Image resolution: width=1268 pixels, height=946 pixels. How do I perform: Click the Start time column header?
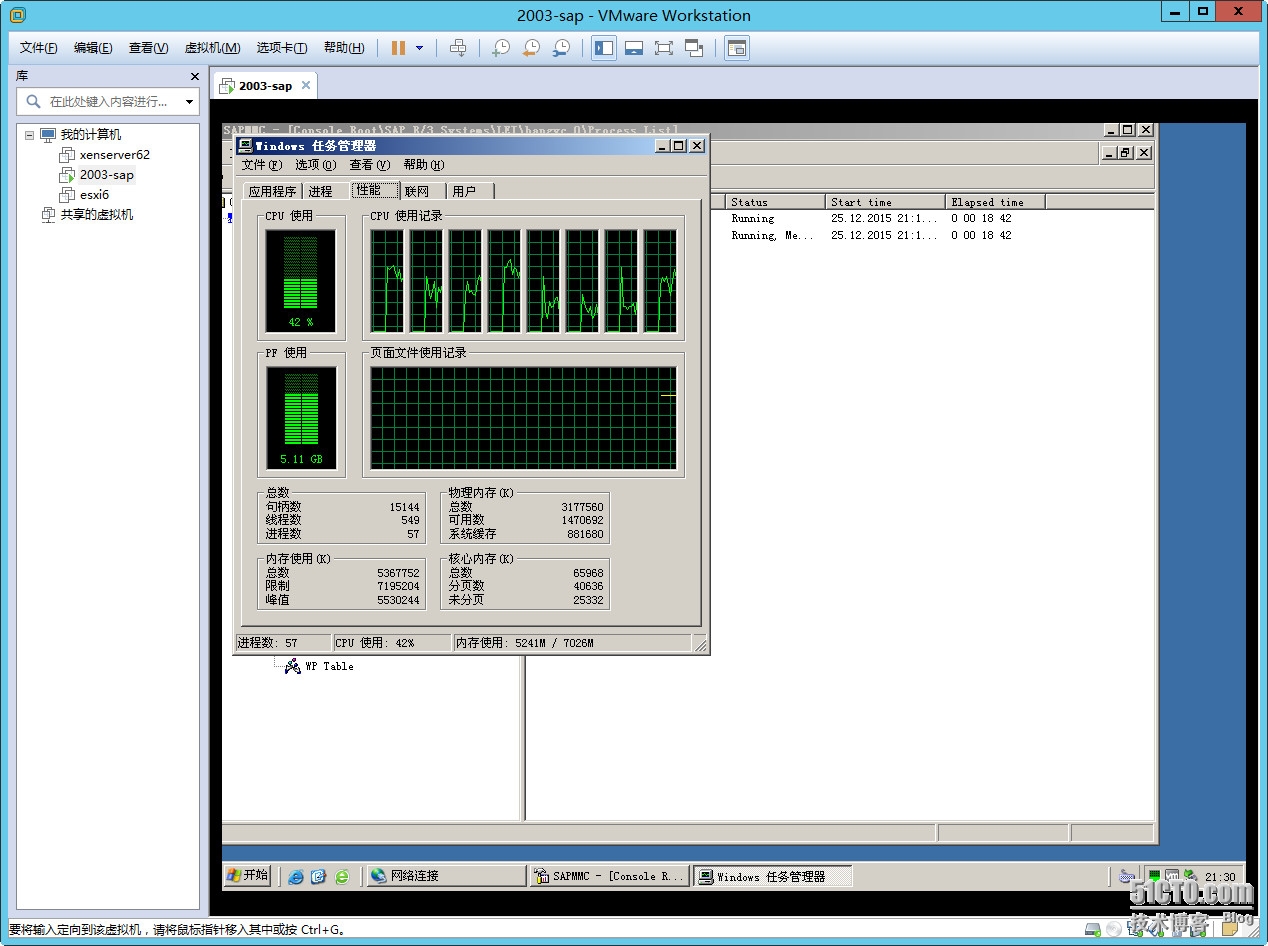[885, 202]
